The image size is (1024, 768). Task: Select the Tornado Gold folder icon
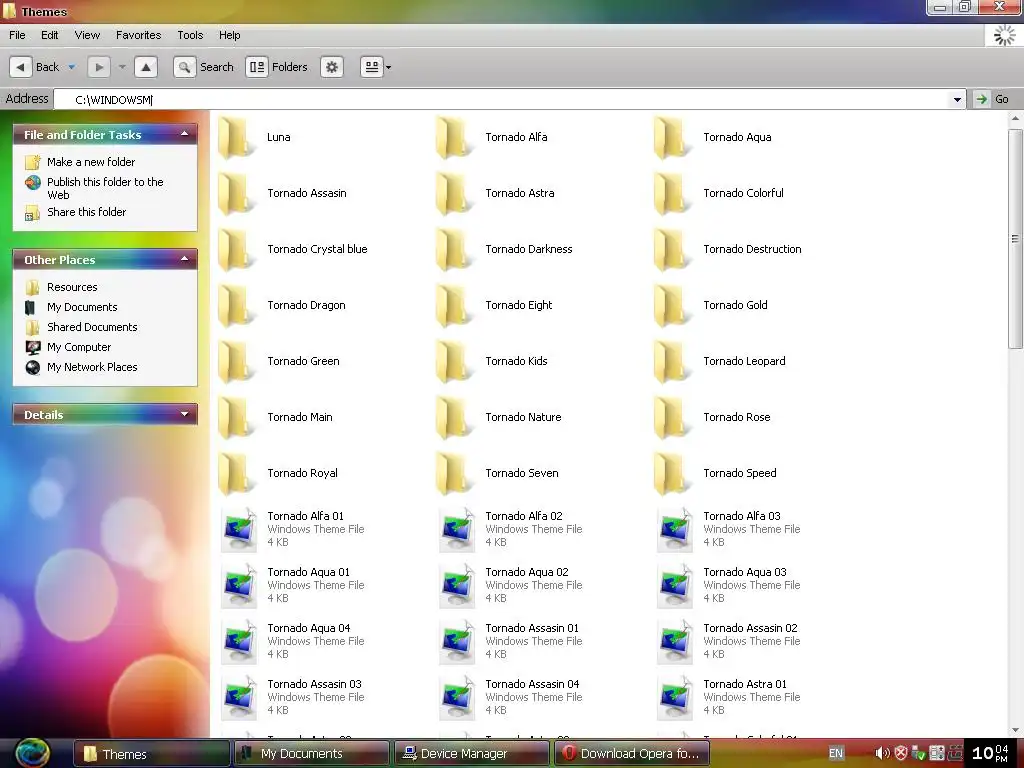pyautogui.click(x=672, y=306)
